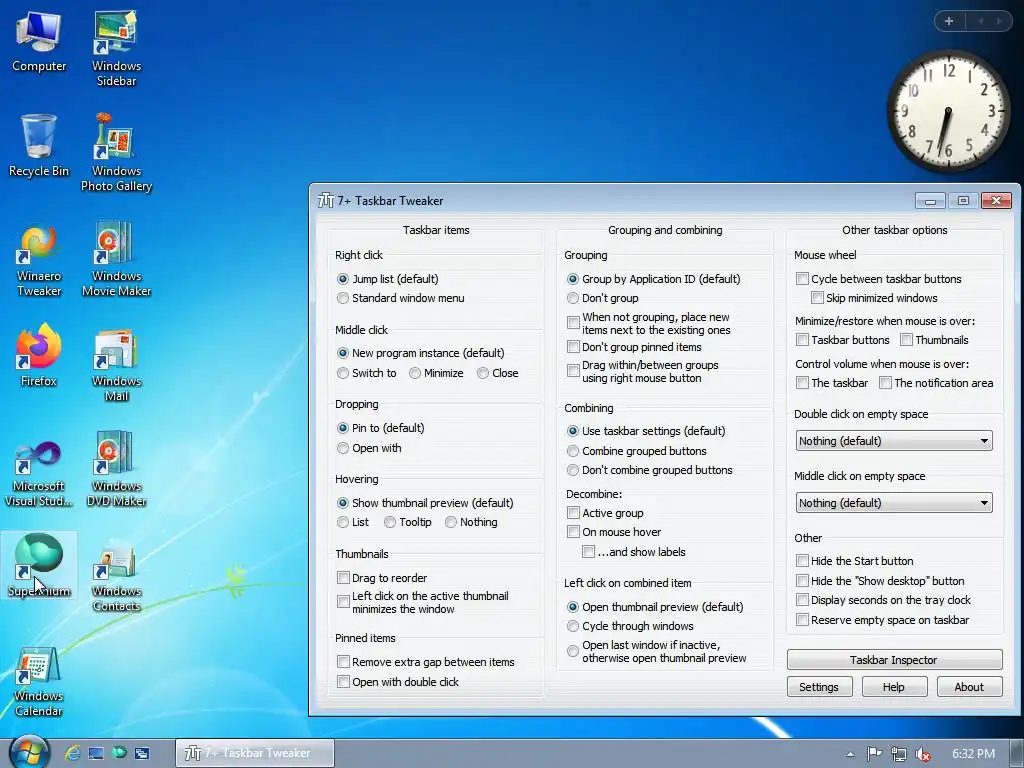Select Open with for dropping

[369, 448]
